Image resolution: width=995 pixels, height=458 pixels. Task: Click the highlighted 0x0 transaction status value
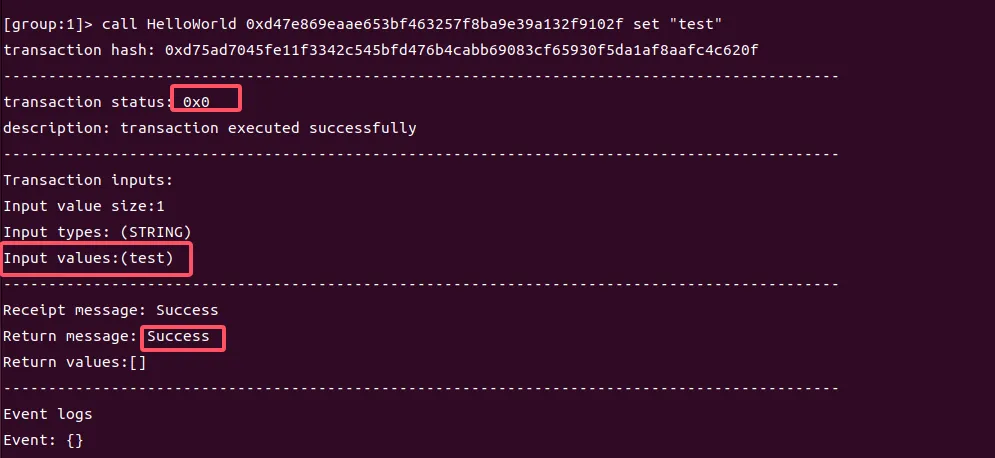click(196, 102)
